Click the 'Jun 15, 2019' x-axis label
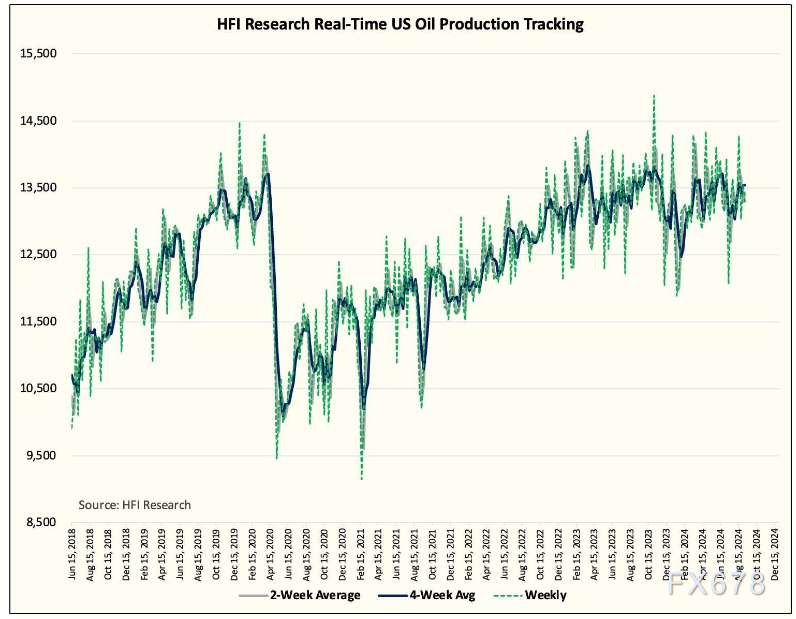This screenshot has width=796, height=619. [180, 555]
